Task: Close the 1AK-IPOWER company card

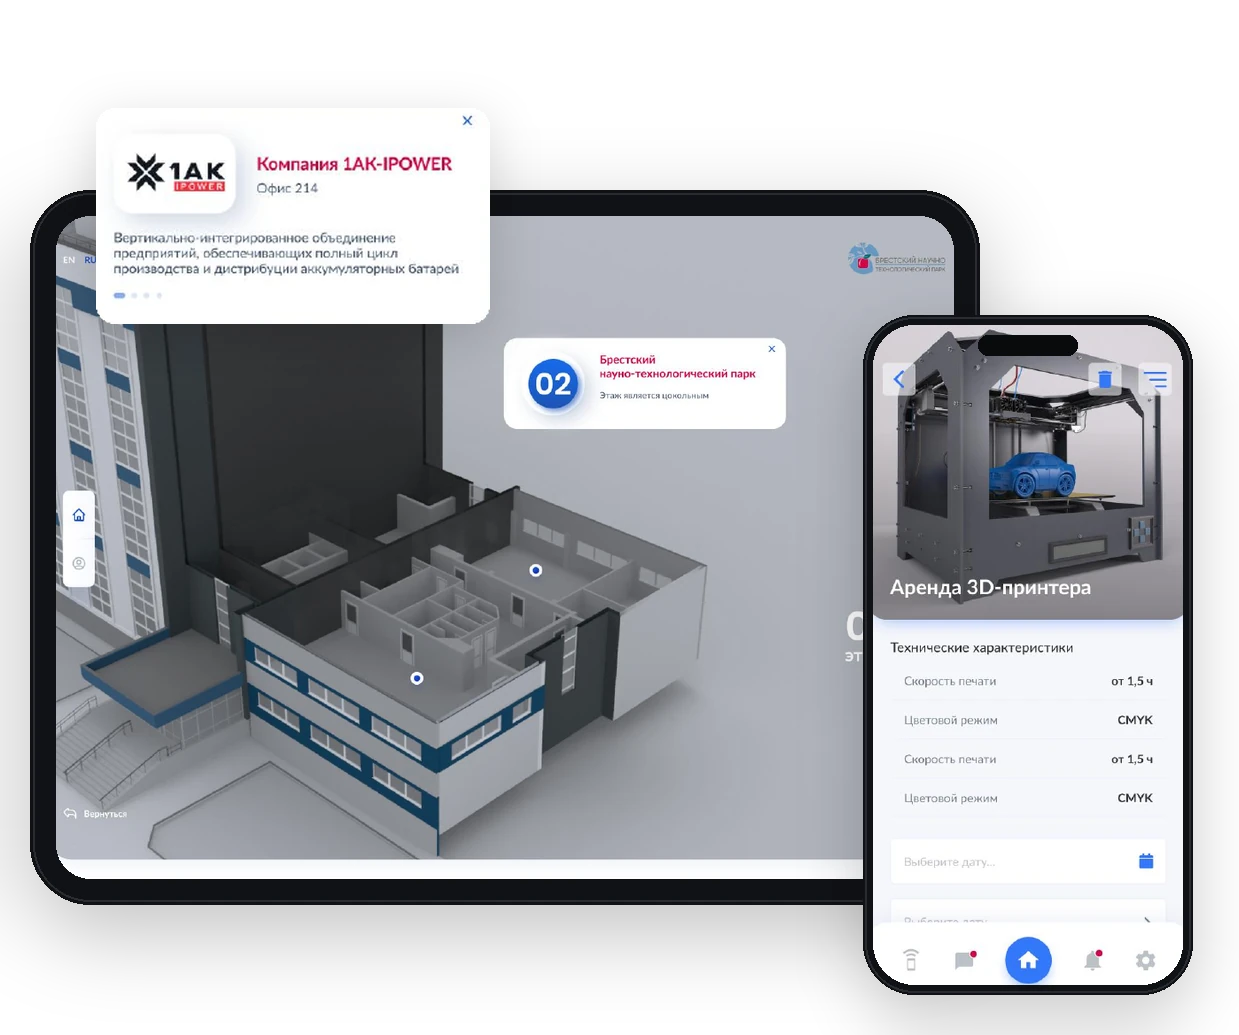Action: tap(467, 120)
